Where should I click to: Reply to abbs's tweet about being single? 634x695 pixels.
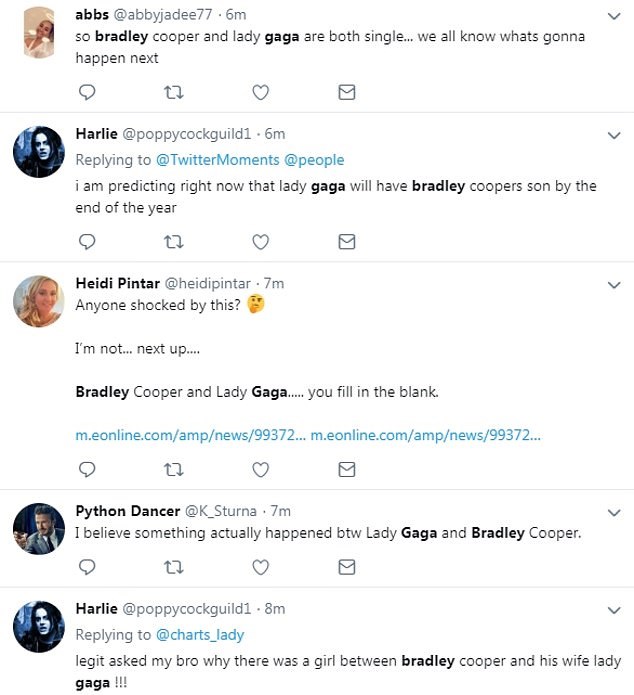pyautogui.click(x=87, y=92)
